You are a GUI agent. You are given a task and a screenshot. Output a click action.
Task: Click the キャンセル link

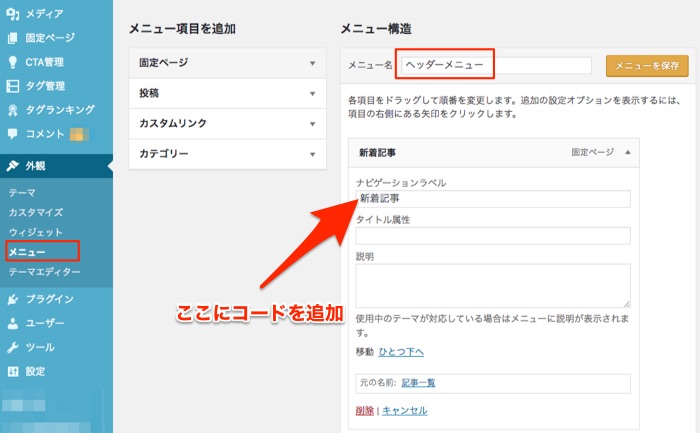[404, 411]
